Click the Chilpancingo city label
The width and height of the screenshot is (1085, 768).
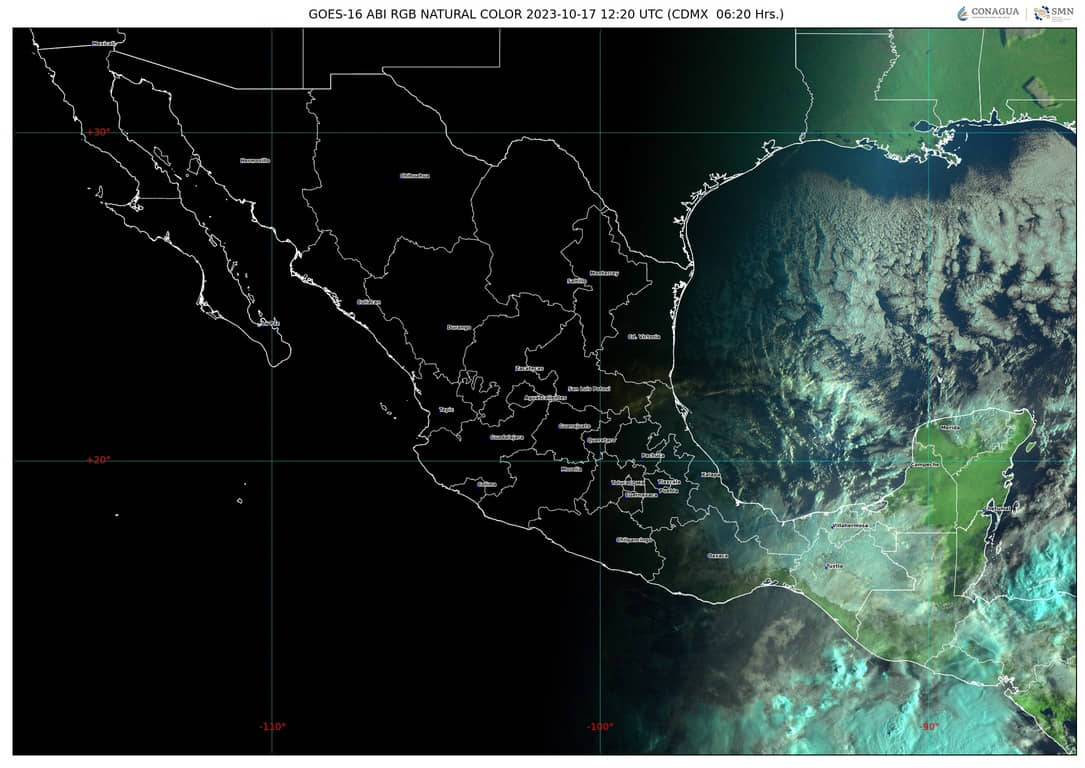pos(634,540)
